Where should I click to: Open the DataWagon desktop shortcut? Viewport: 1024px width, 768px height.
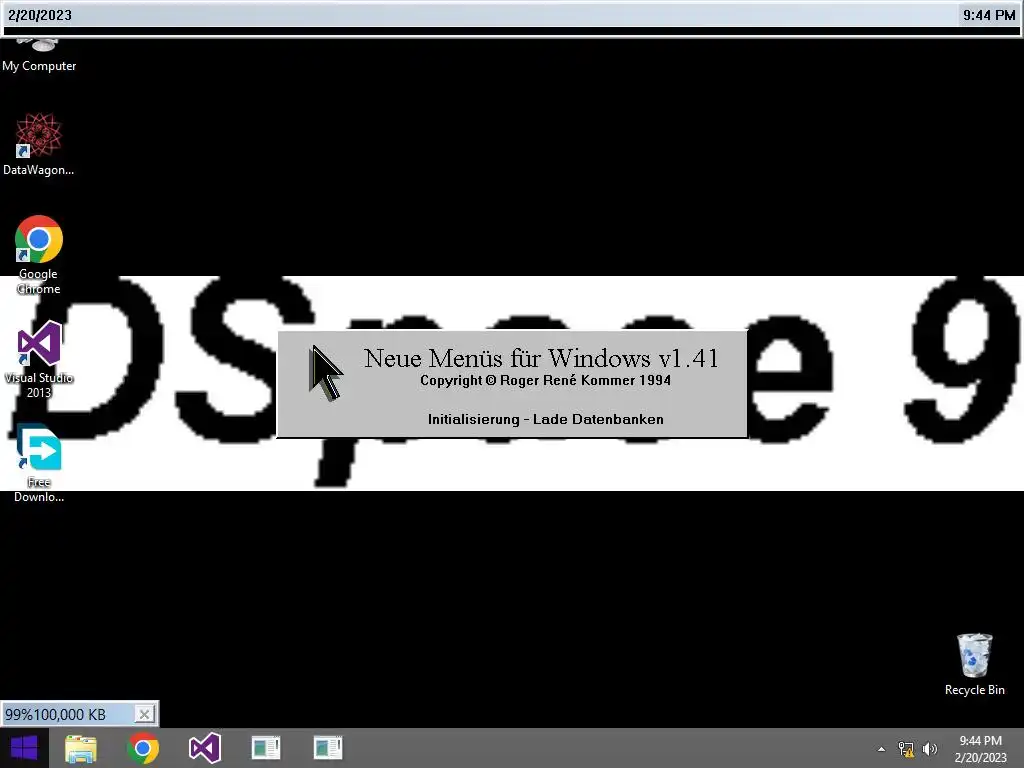point(39,144)
